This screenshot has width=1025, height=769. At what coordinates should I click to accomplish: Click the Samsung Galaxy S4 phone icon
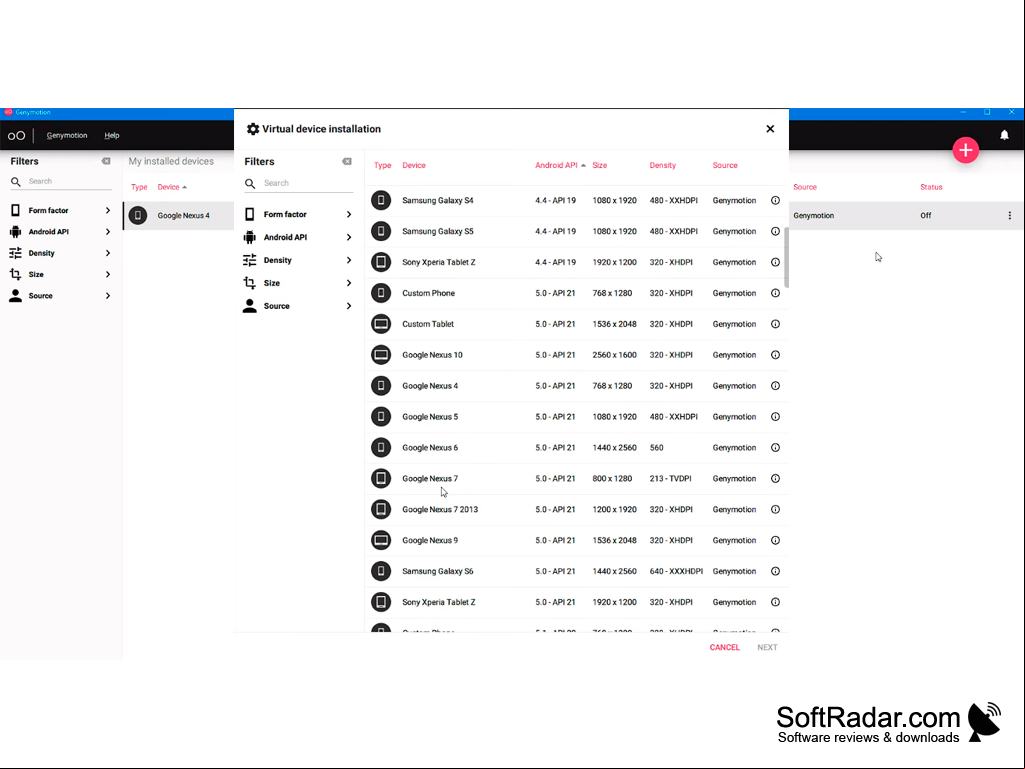pyautogui.click(x=381, y=200)
